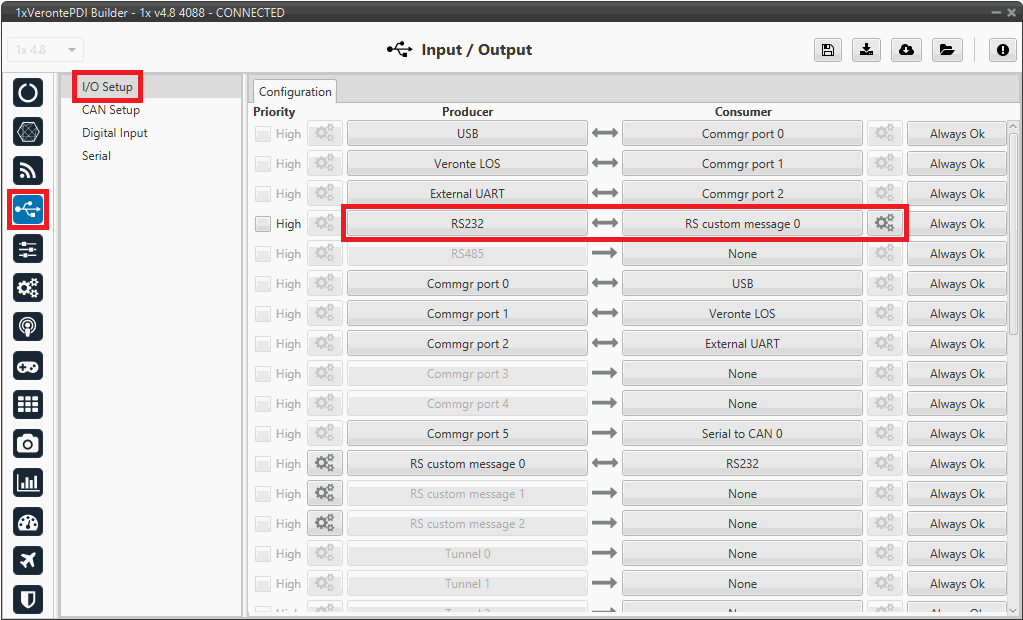This screenshot has height=620, width=1023.
Task: Open the 1x 4.8 version dropdown
Action: (46, 50)
